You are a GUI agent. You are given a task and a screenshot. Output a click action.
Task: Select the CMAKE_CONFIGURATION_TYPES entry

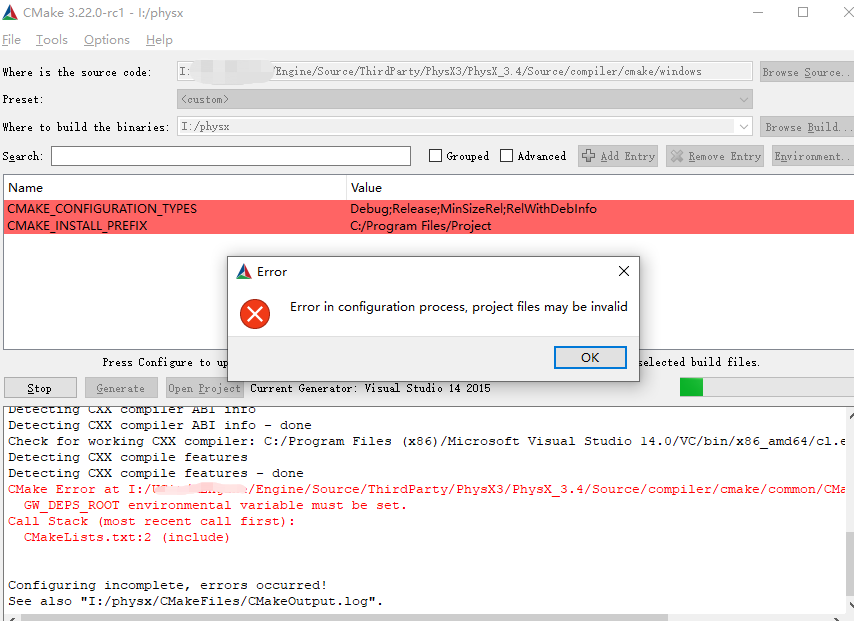(x=102, y=209)
